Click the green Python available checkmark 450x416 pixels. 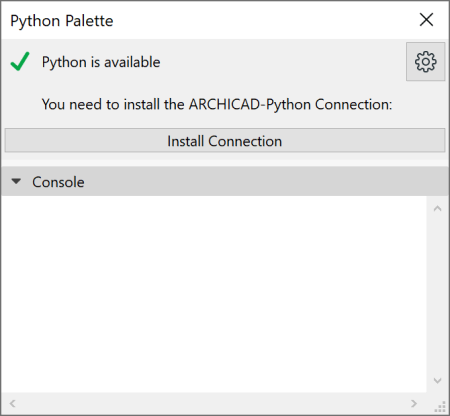tap(20, 62)
